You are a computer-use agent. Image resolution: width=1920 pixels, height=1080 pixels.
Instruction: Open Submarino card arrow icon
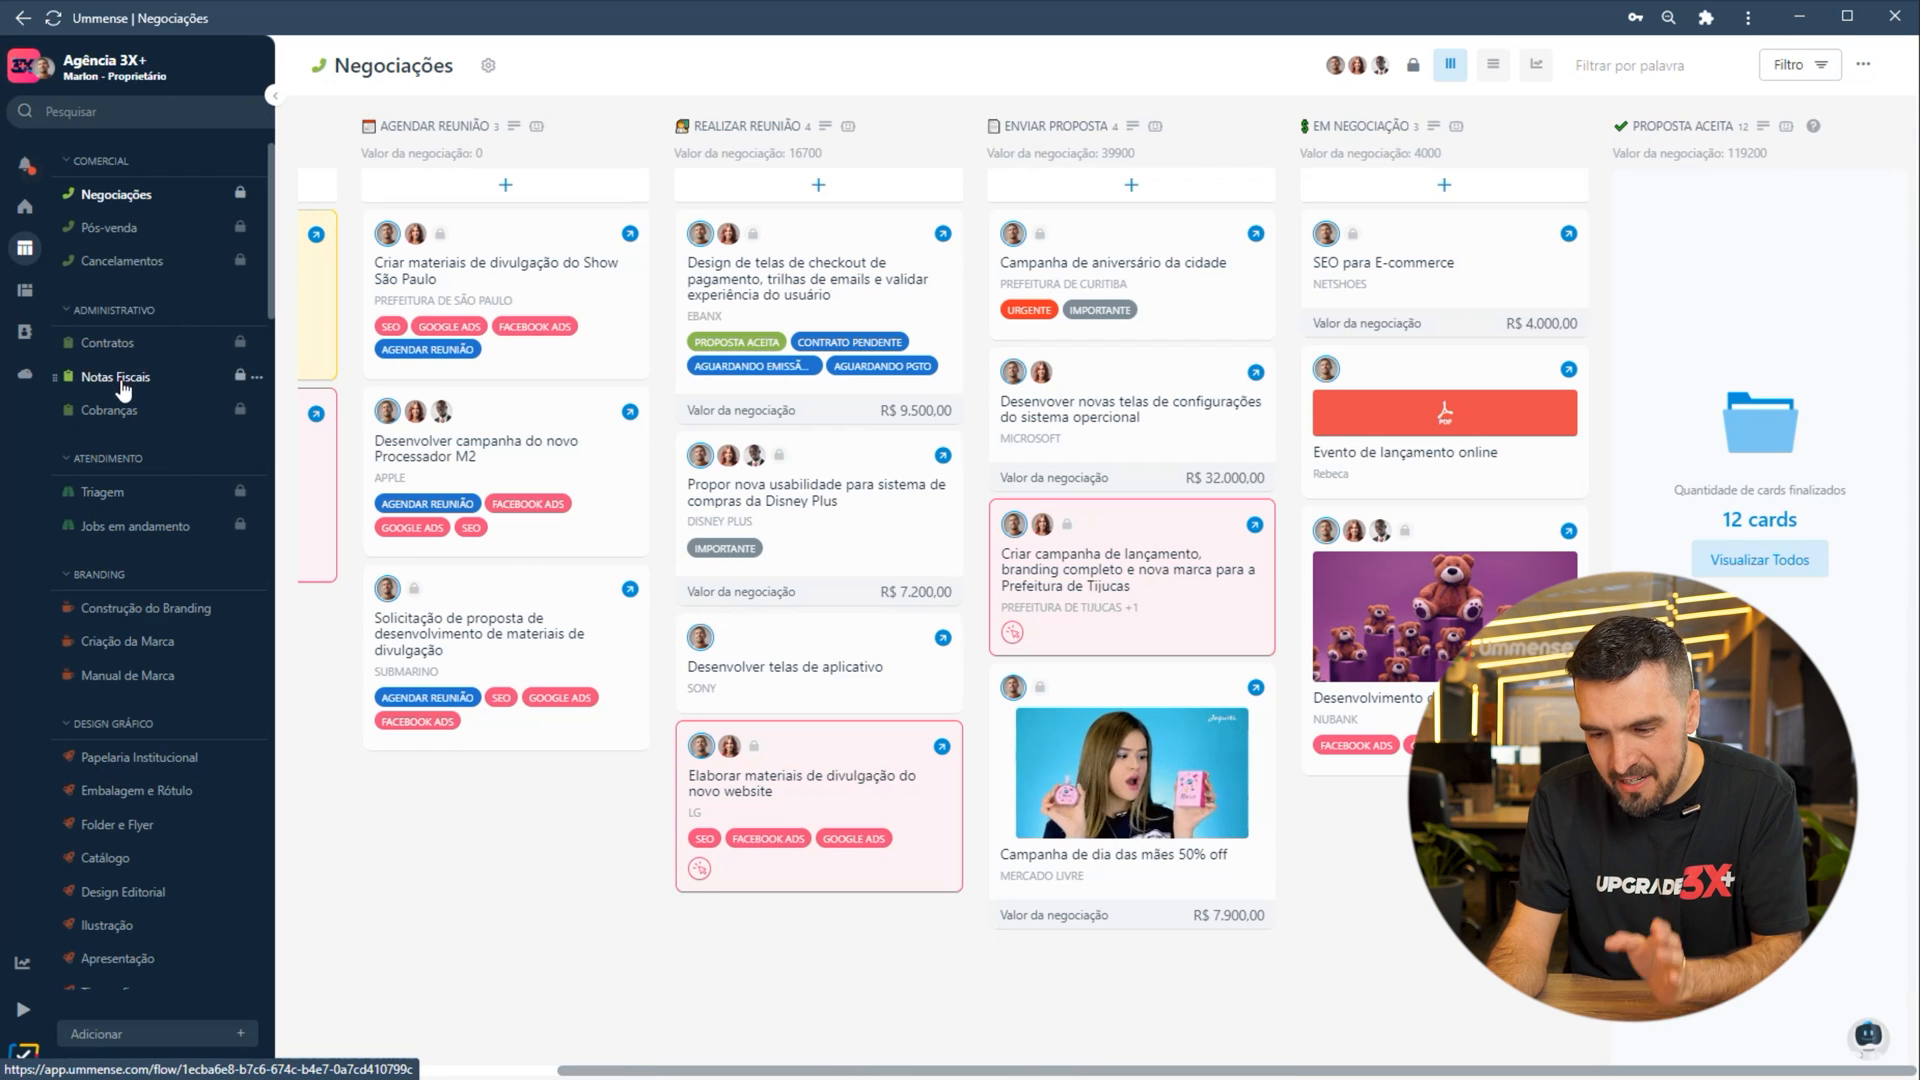pyautogui.click(x=630, y=589)
